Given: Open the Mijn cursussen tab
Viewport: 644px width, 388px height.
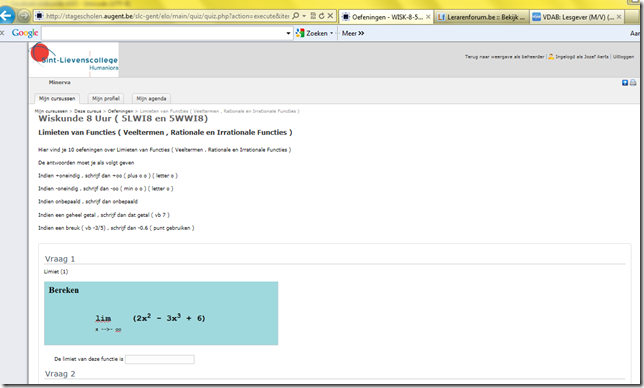Looking at the screenshot, I should click(x=57, y=99).
